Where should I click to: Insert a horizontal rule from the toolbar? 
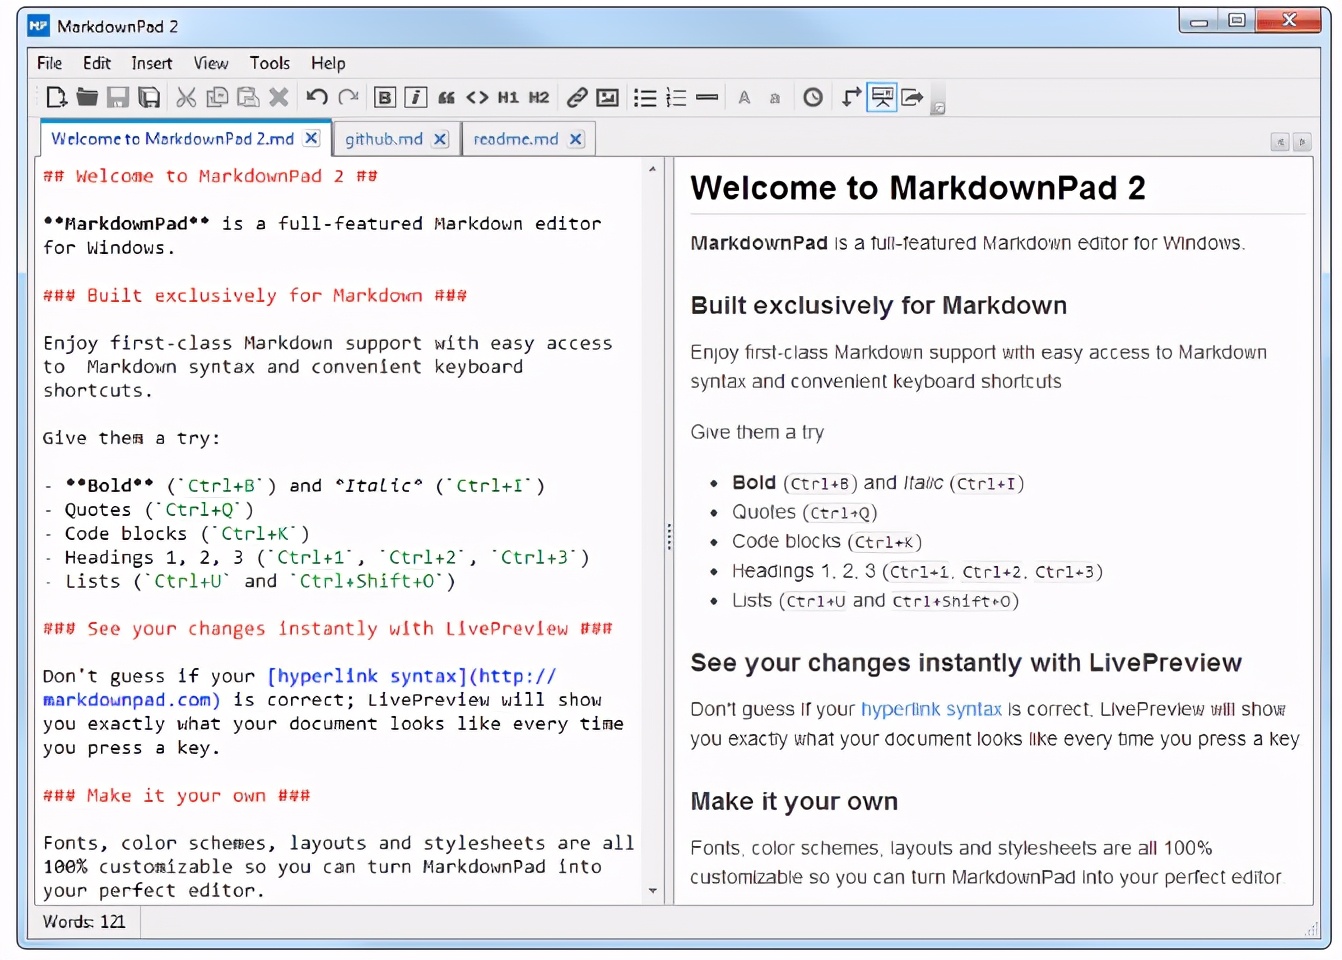pyautogui.click(x=707, y=97)
